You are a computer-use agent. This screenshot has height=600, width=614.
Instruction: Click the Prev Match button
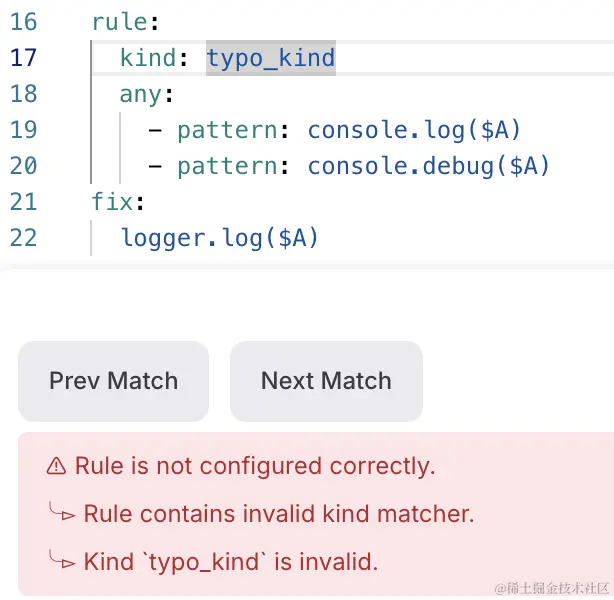(x=113, y=381)
